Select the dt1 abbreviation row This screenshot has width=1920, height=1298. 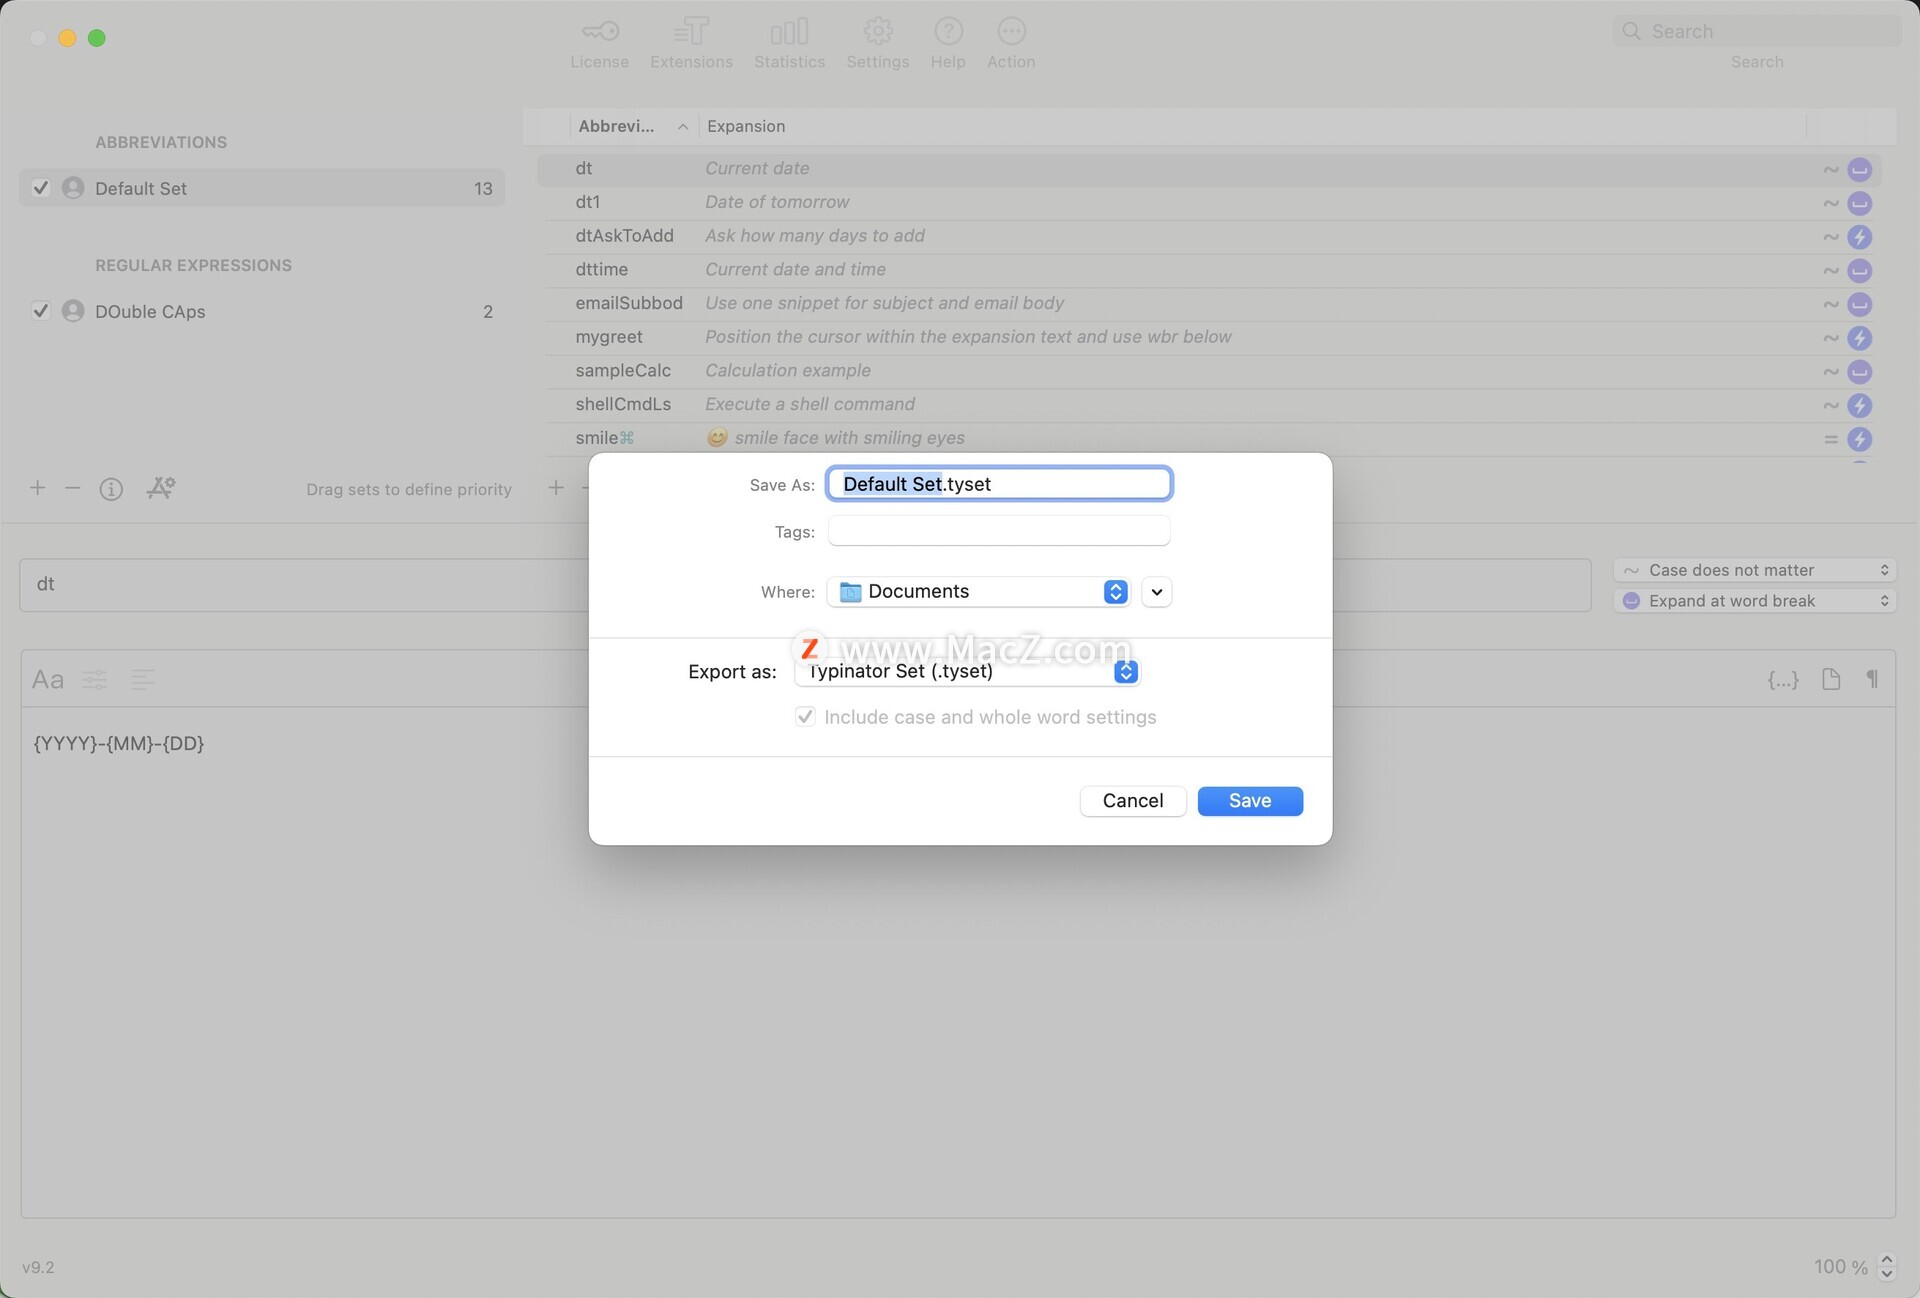(1210, 203)
